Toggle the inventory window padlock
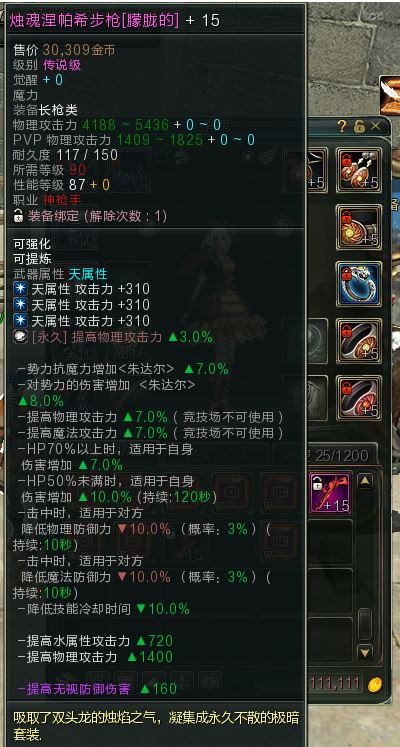 (360, 126)
